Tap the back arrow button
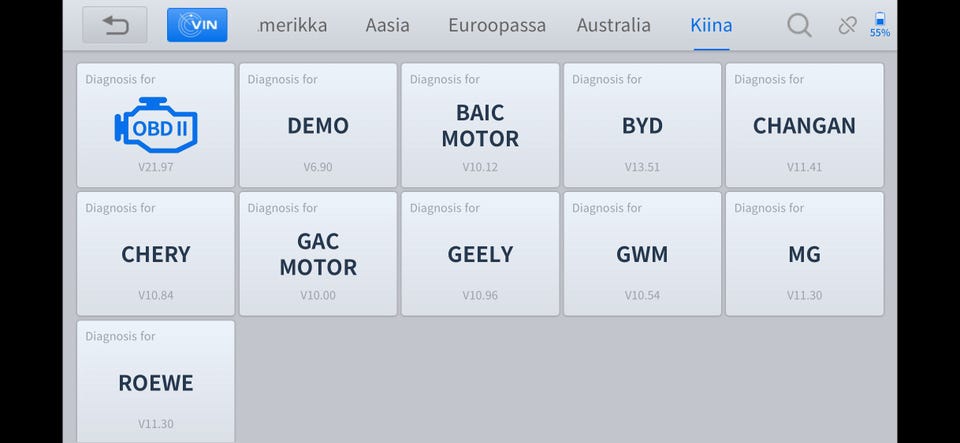The width and height of the screenshot is (960, 443). point(115,25)
